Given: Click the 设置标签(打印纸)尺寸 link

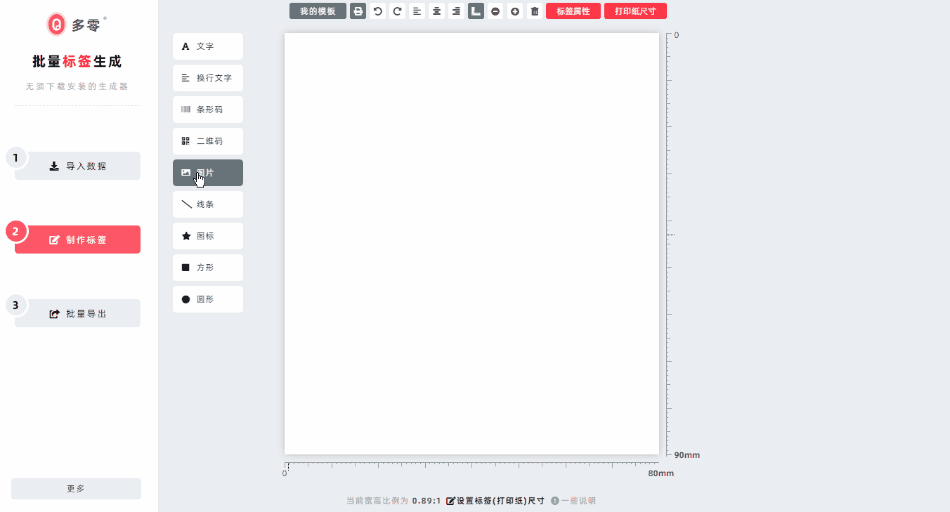Looking at the screenshot, I should (495, 500).
